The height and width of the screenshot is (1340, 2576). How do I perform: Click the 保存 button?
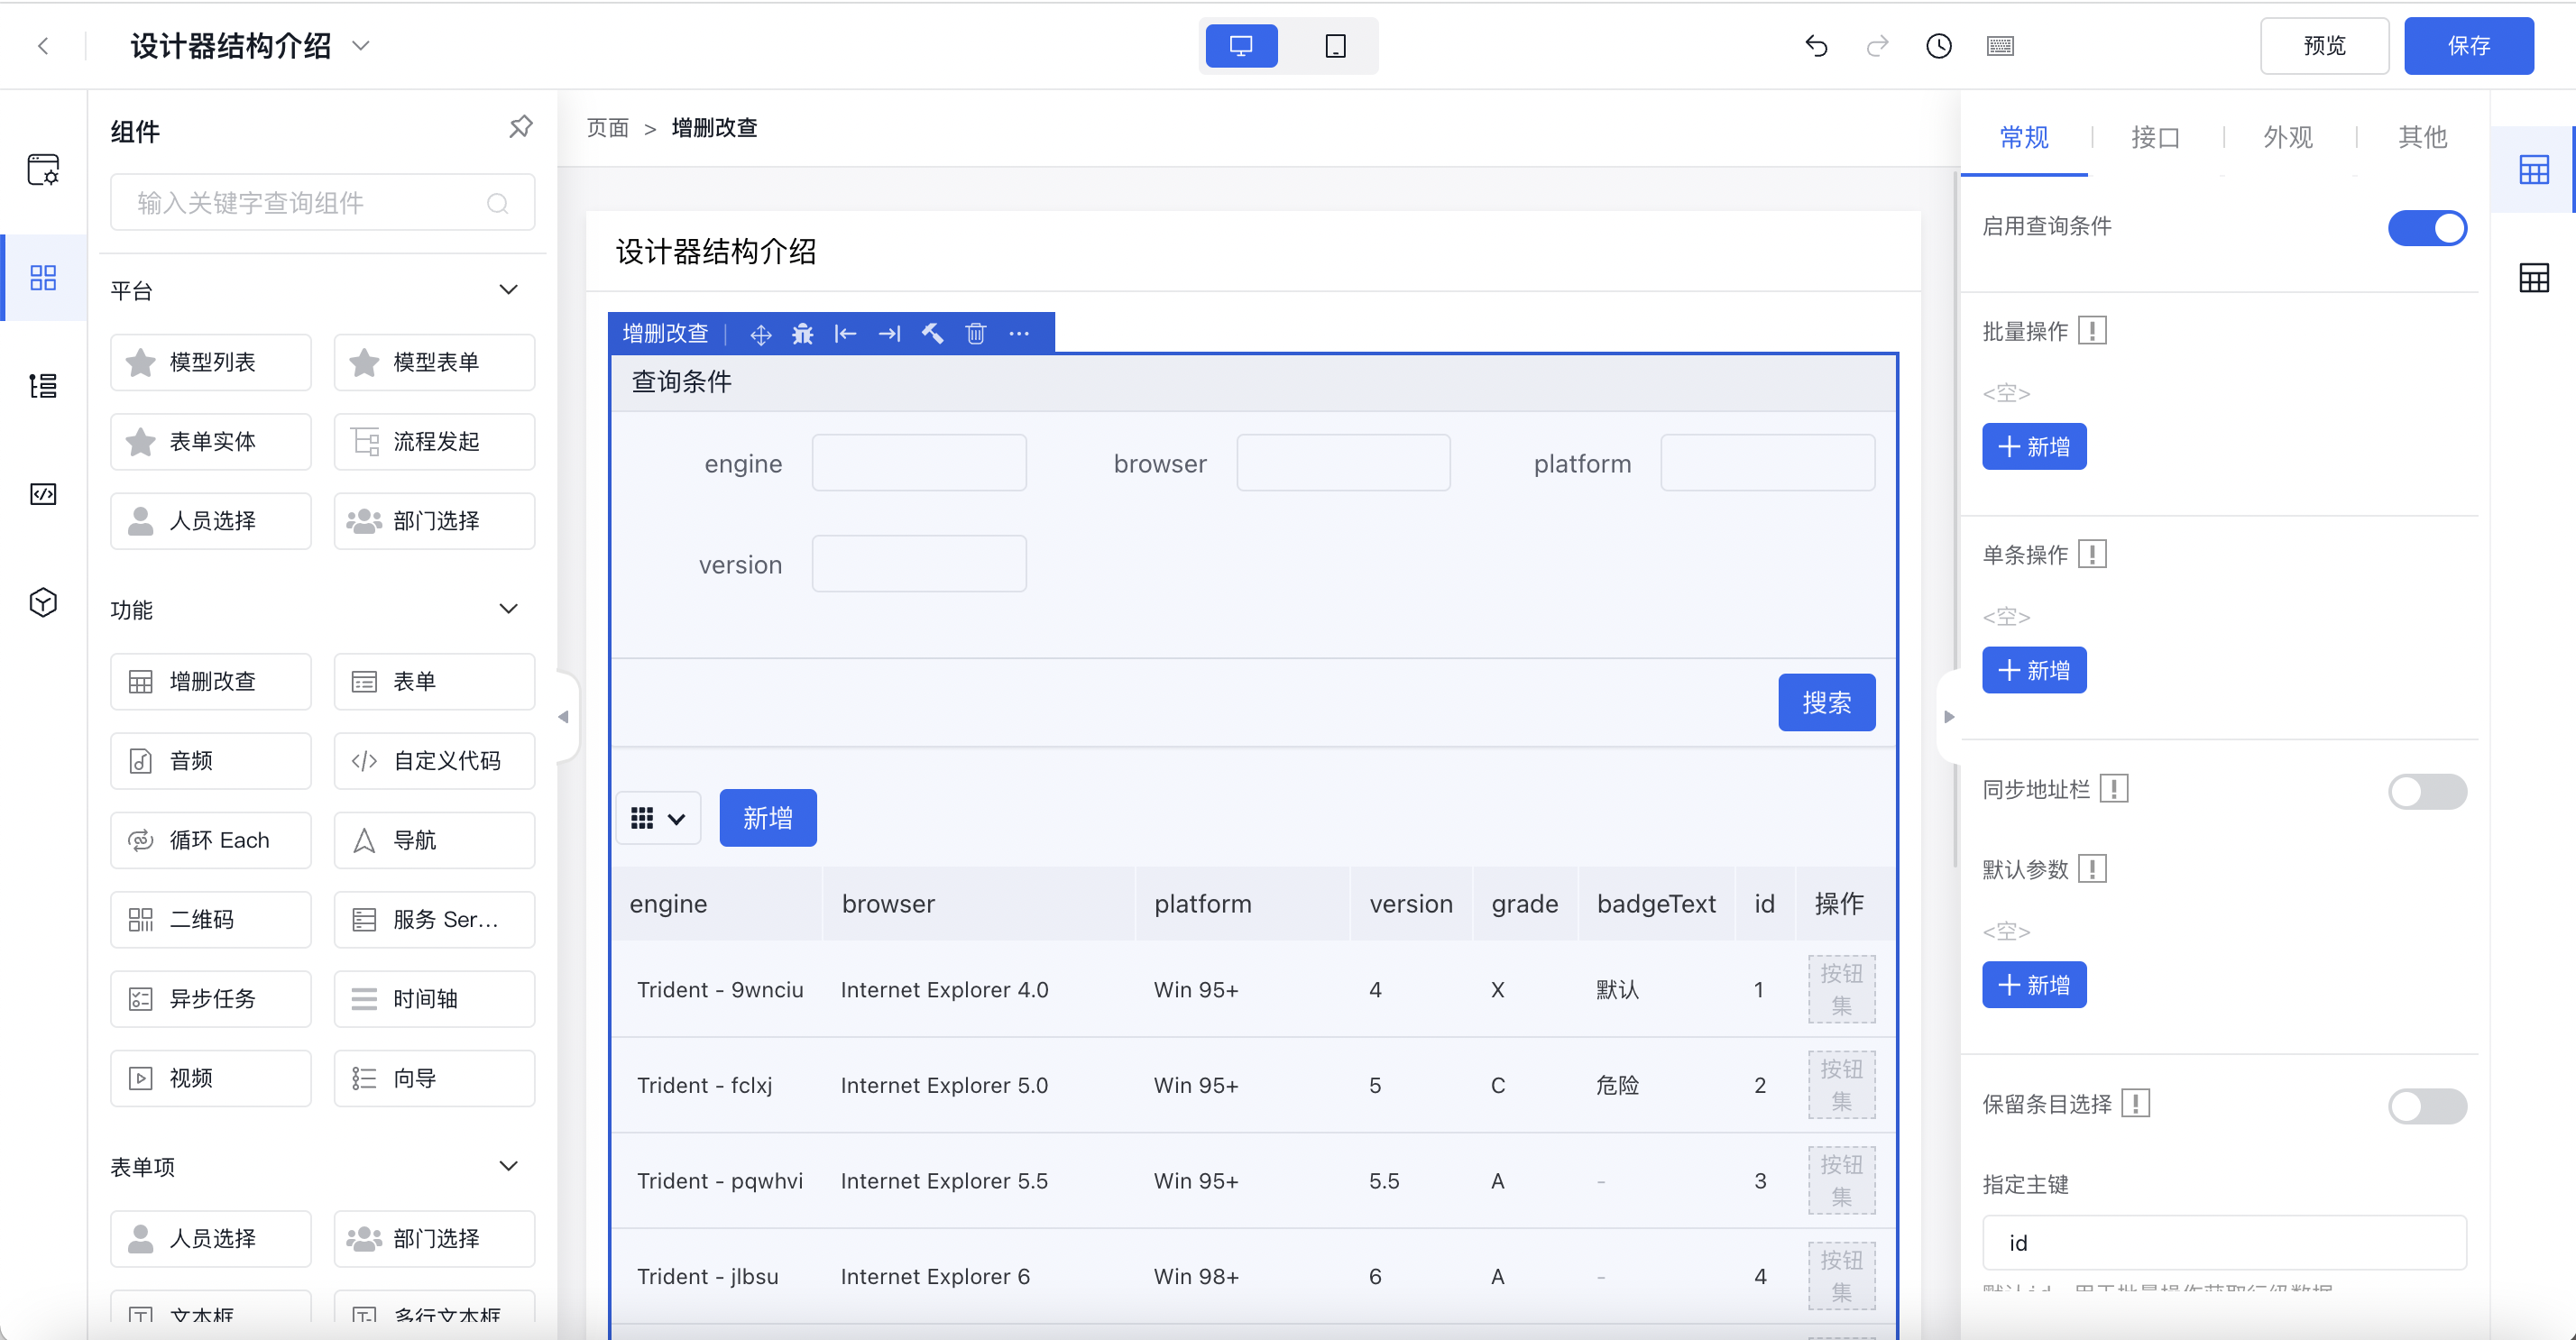(2469, 46)
